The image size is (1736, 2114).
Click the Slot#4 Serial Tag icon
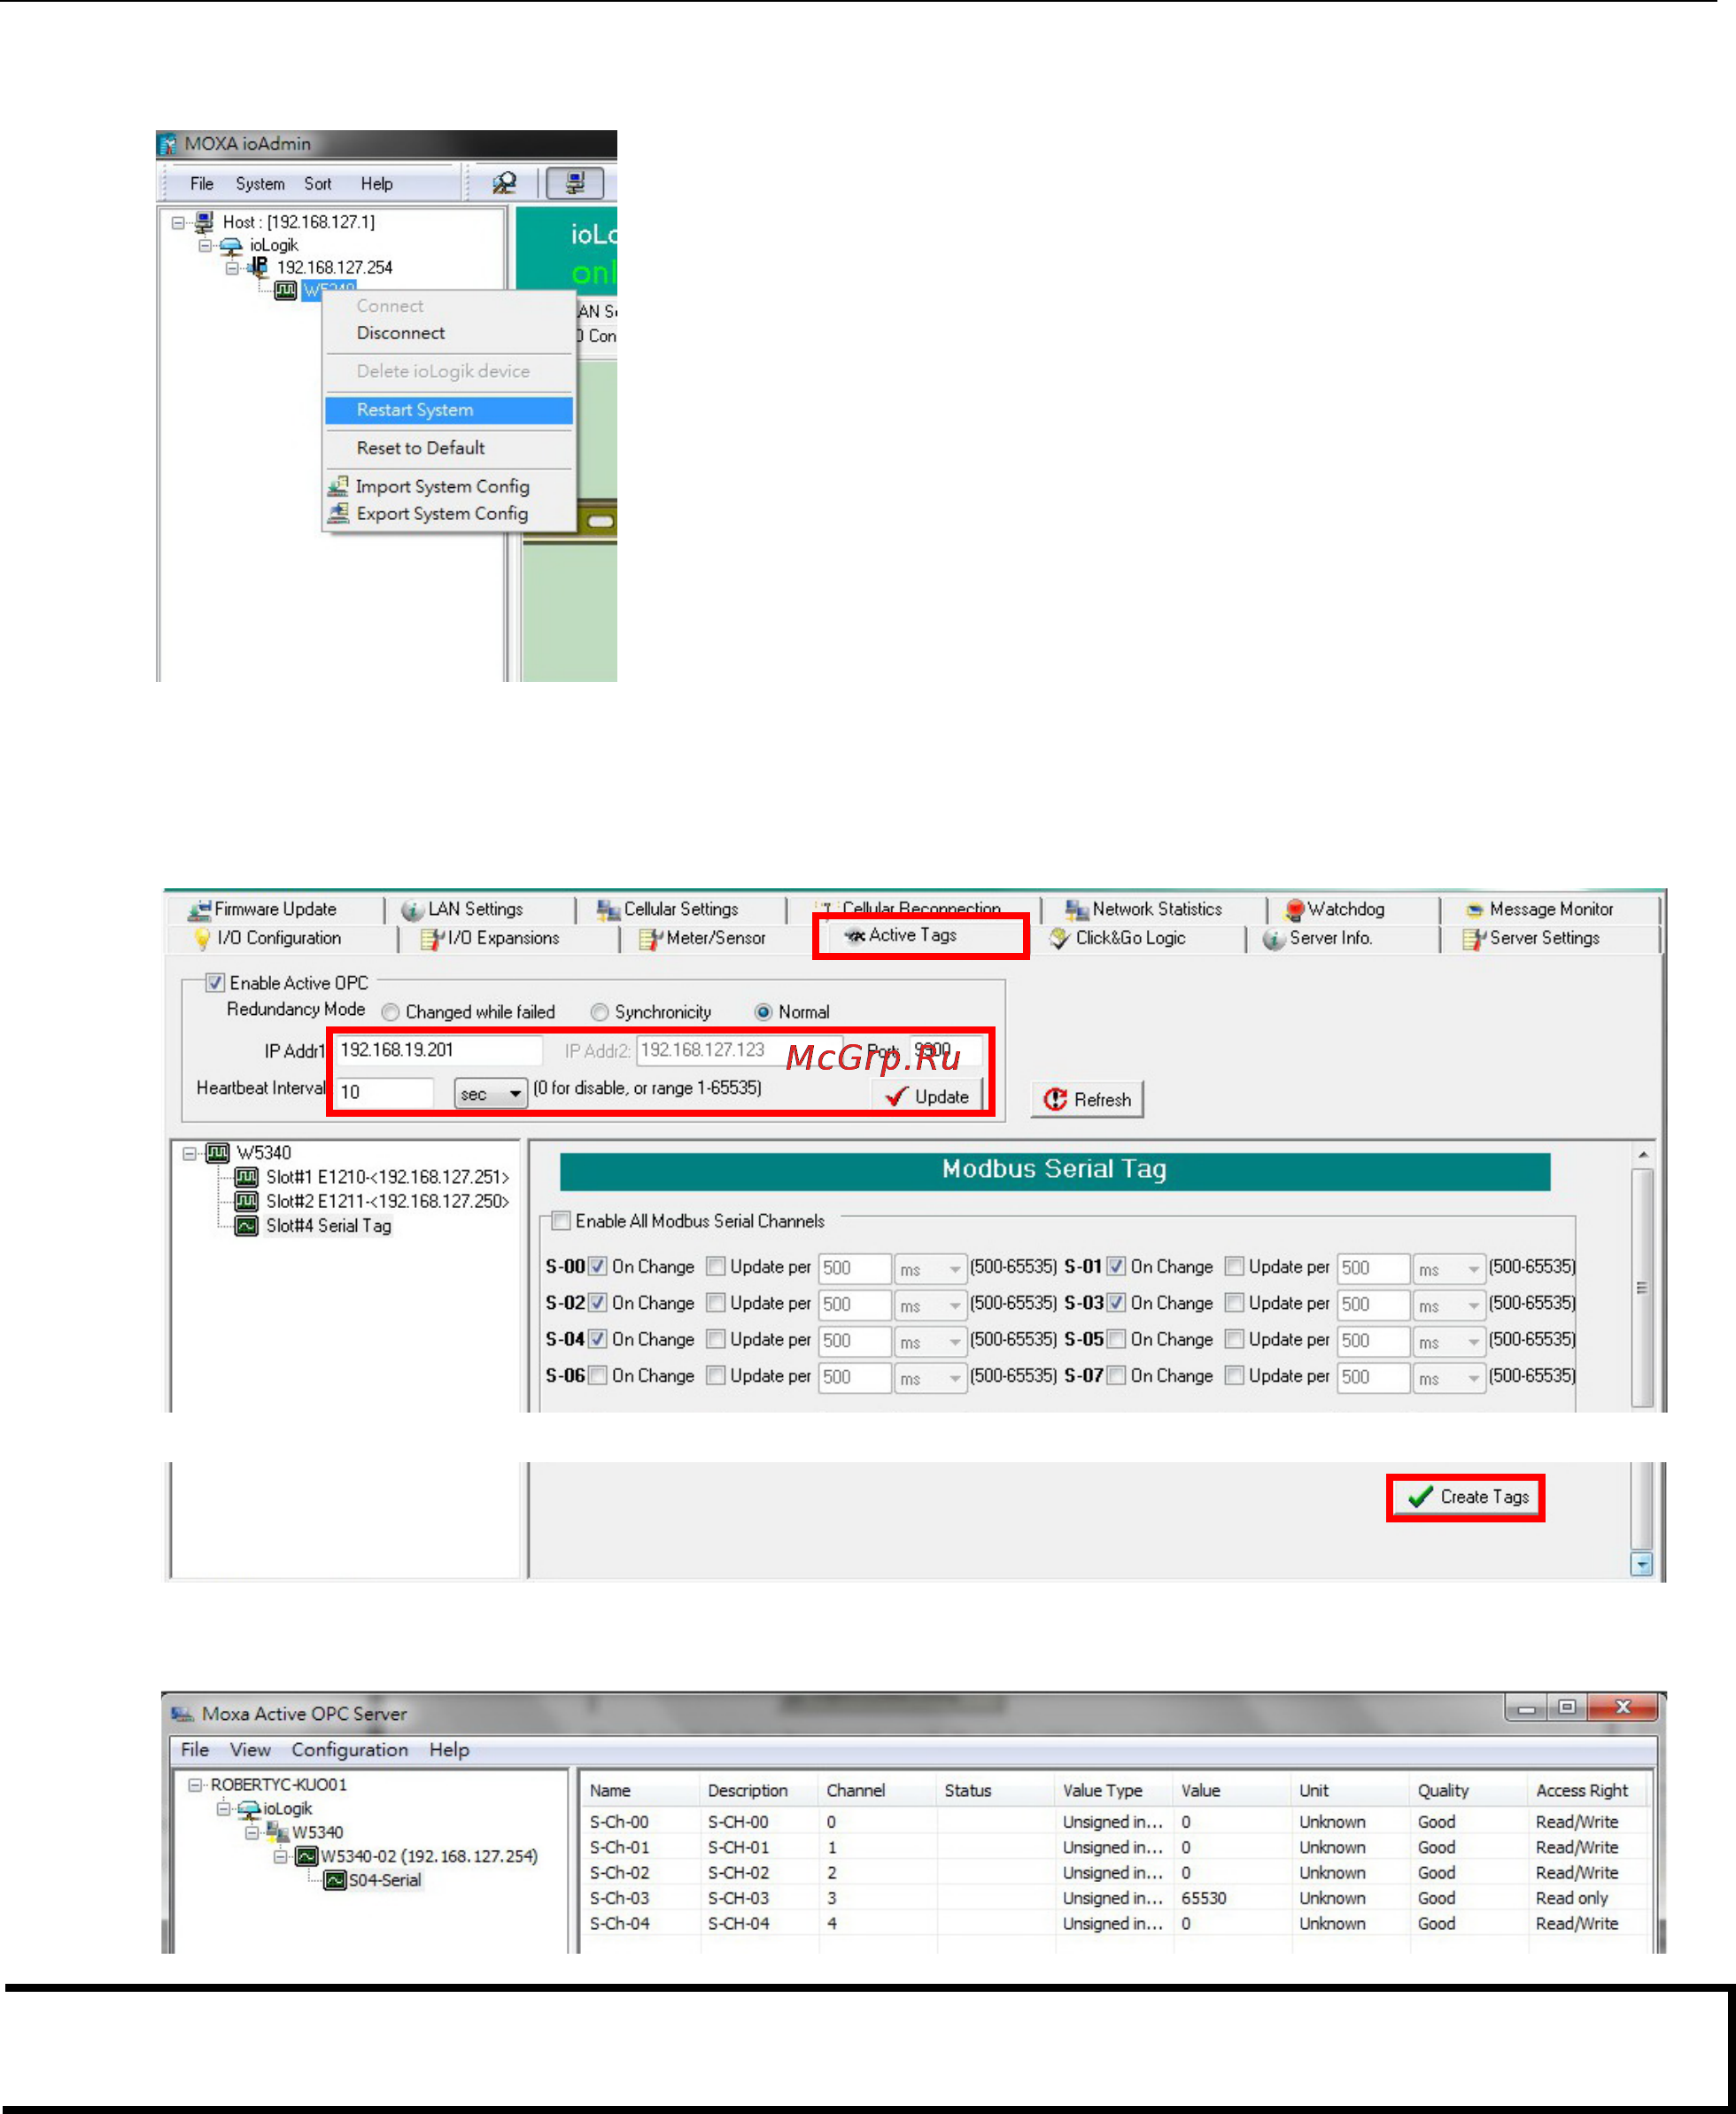point(246,1225)
